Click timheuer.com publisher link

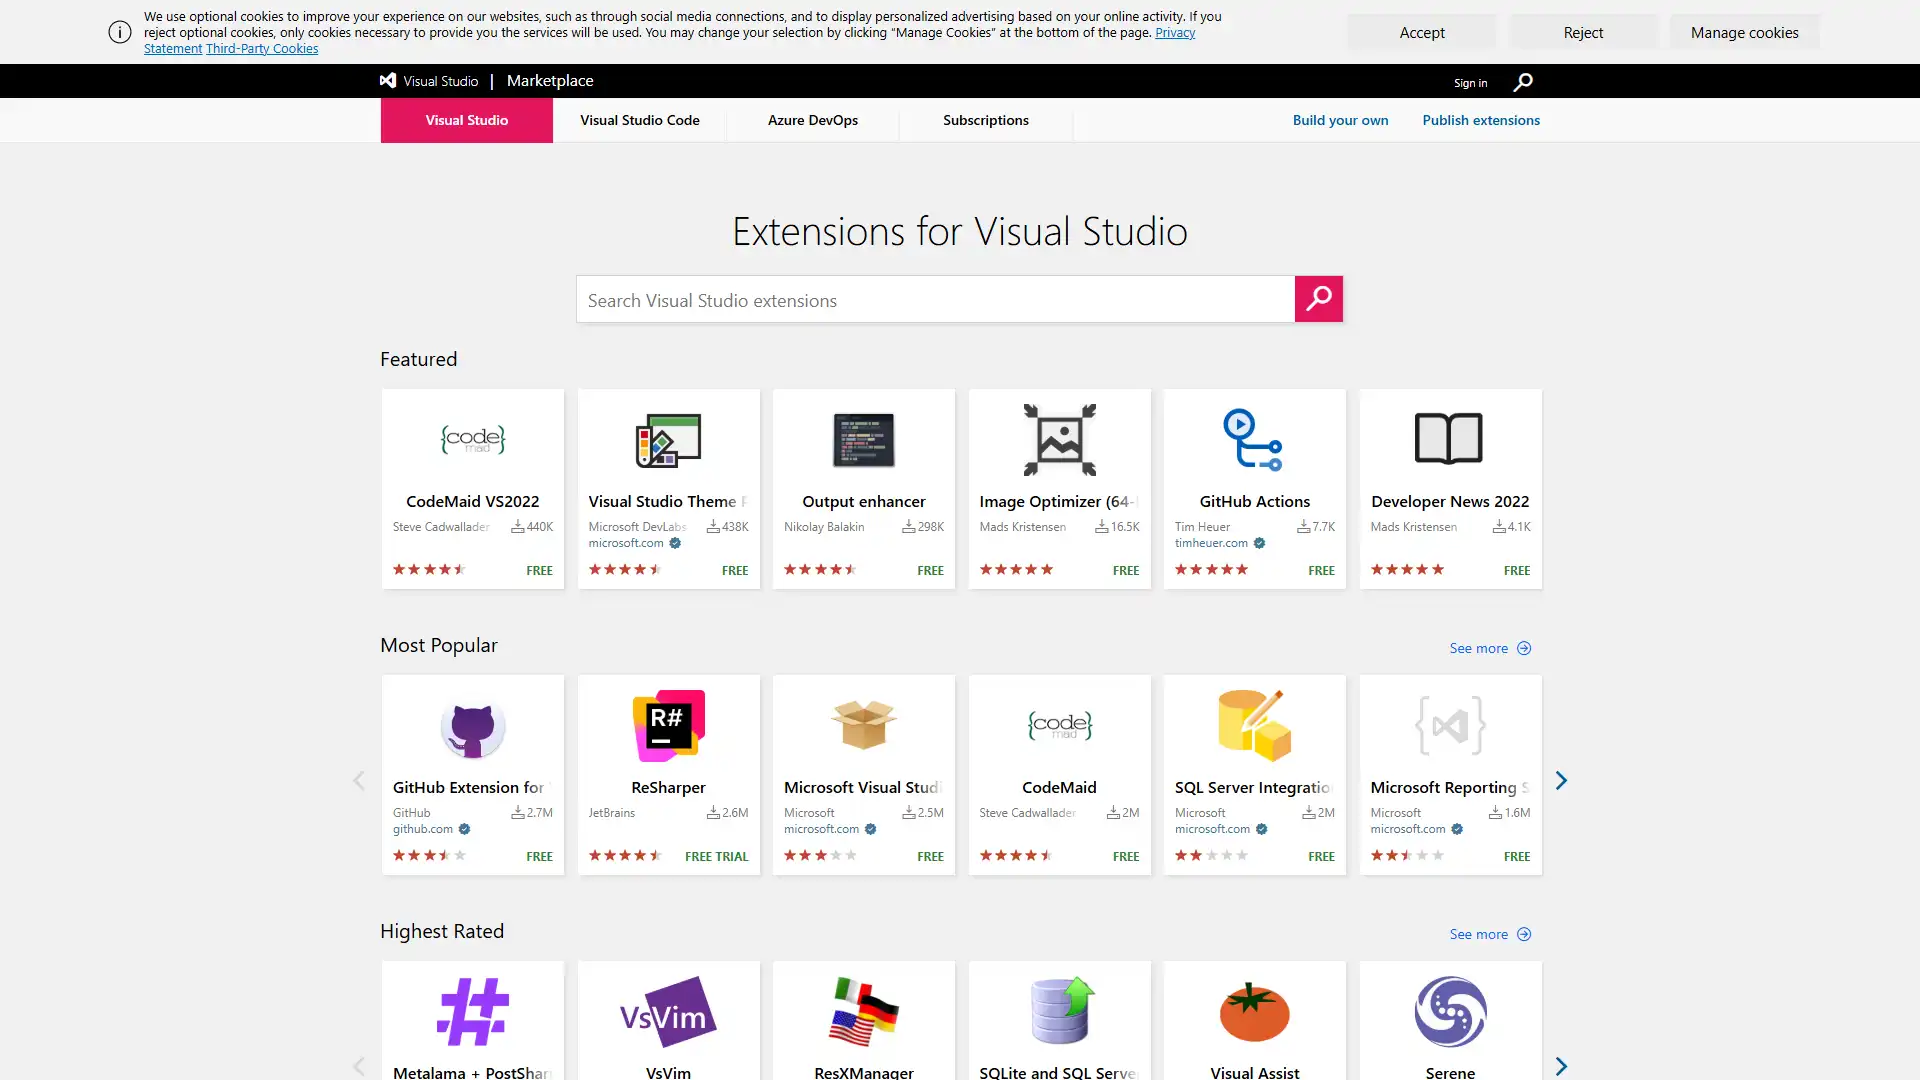1211,543
